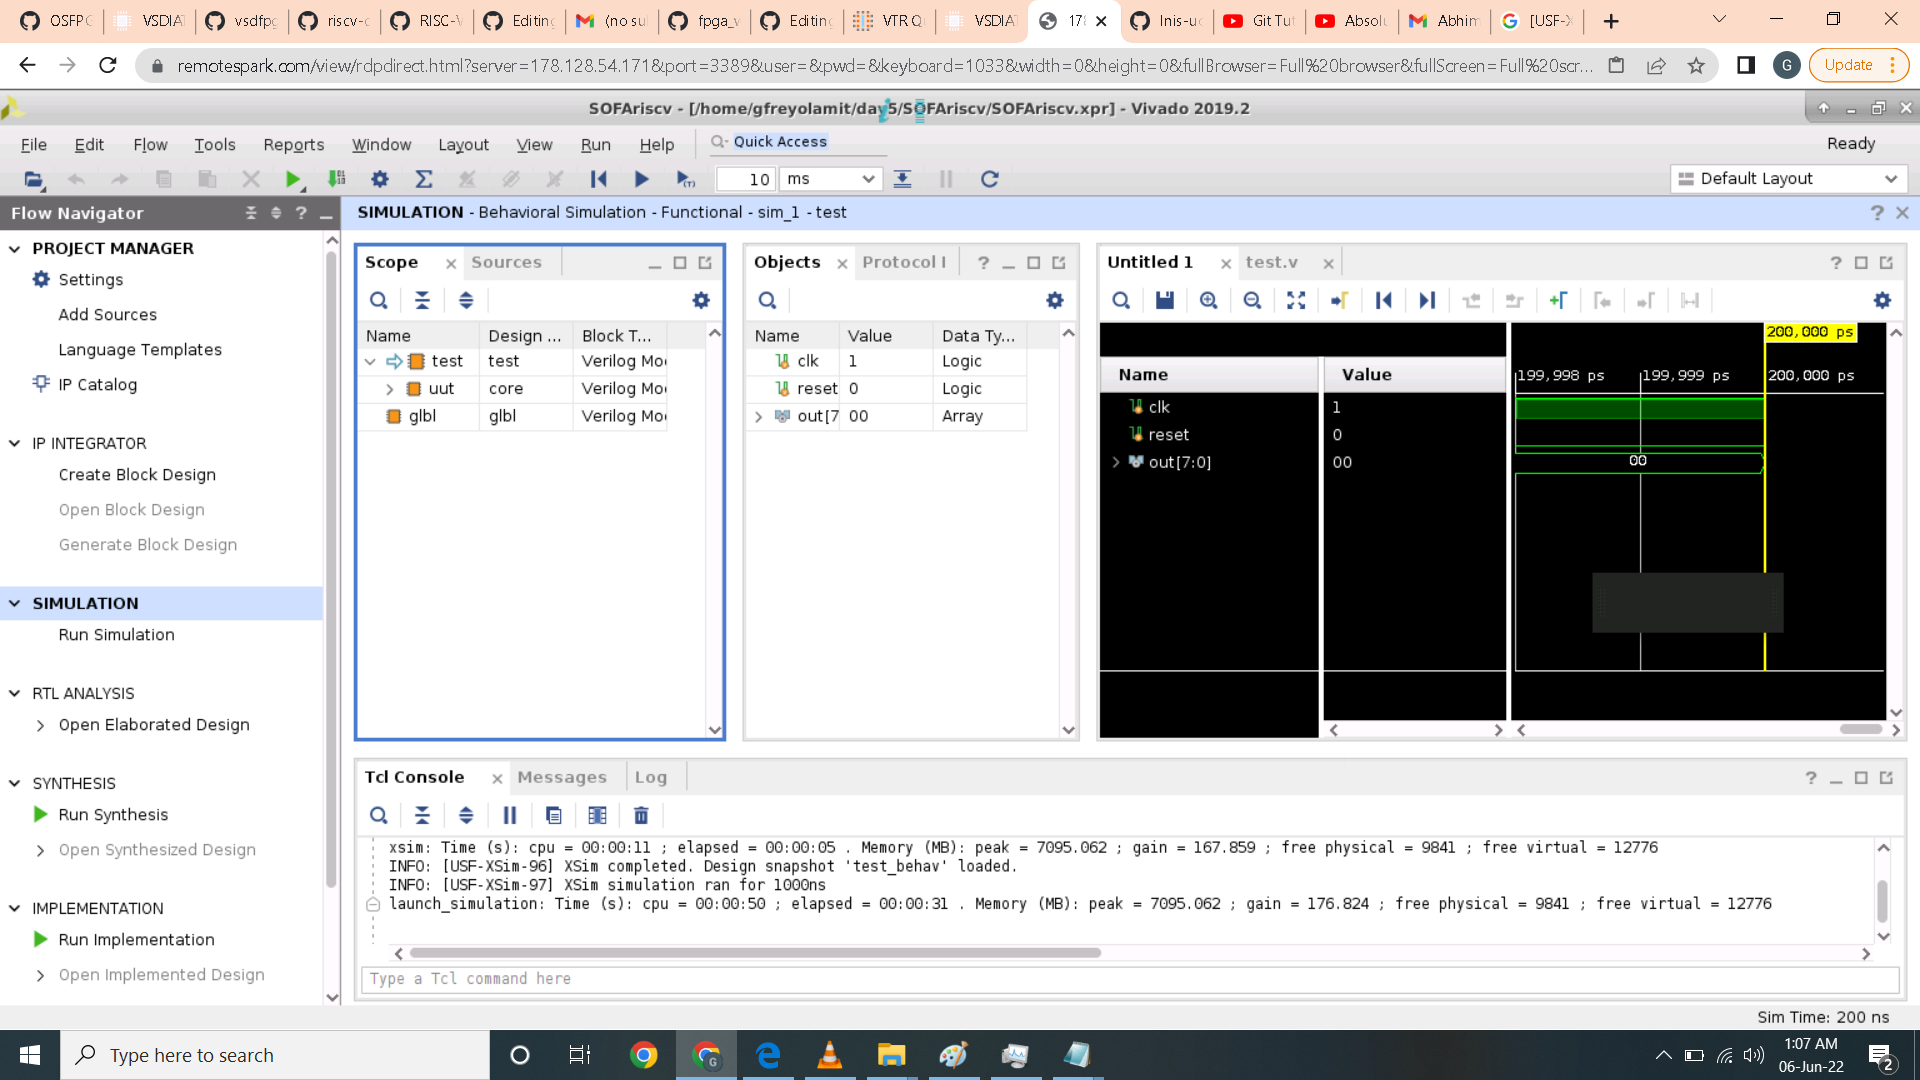Viewport: 1920px width, 1080px height.
Task: Click Save Waveform Configuration icon
Action: (x=1165, y=300)
